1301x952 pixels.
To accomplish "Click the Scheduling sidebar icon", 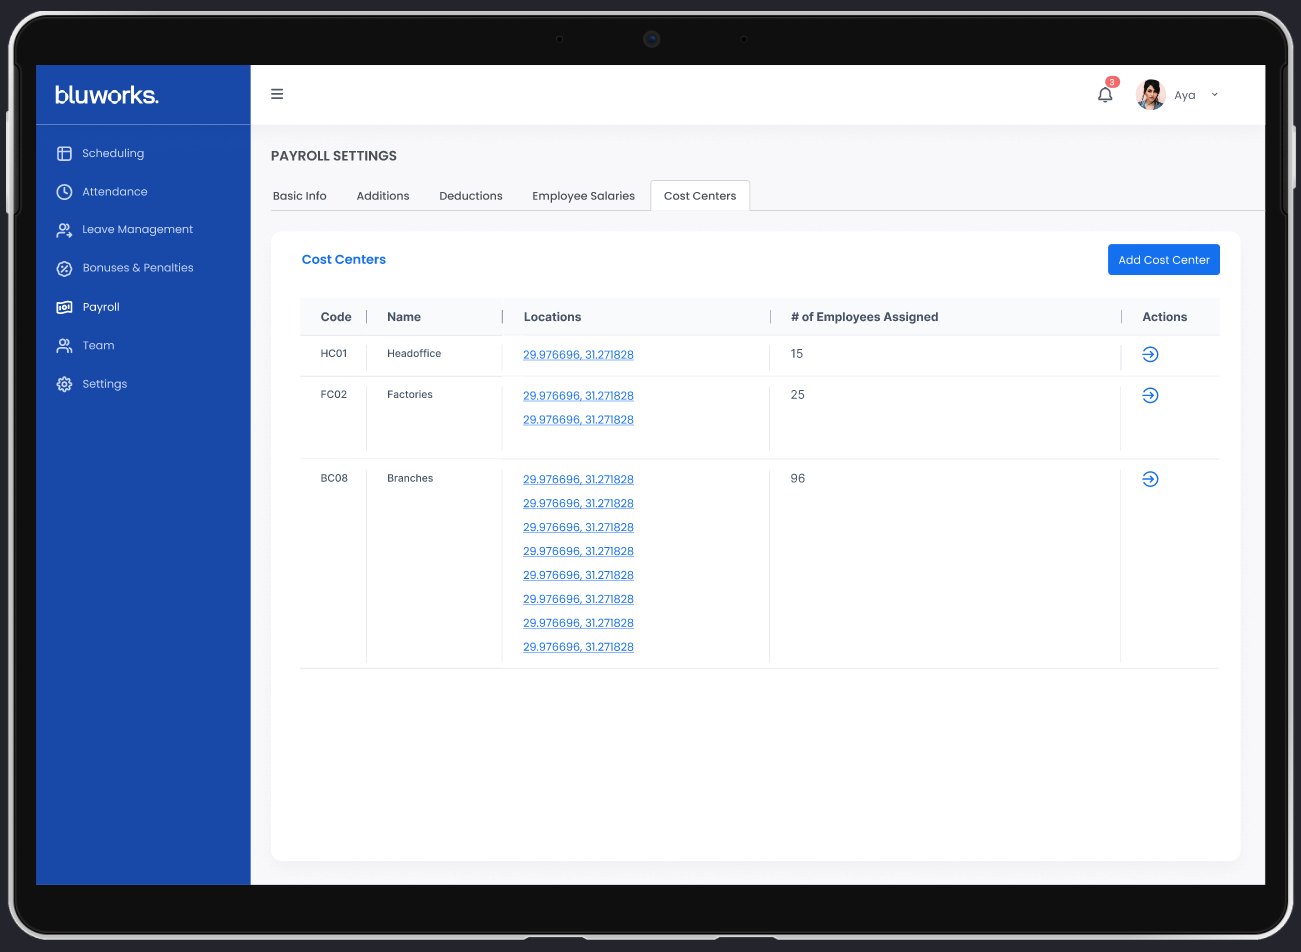I will coord(64,154).
